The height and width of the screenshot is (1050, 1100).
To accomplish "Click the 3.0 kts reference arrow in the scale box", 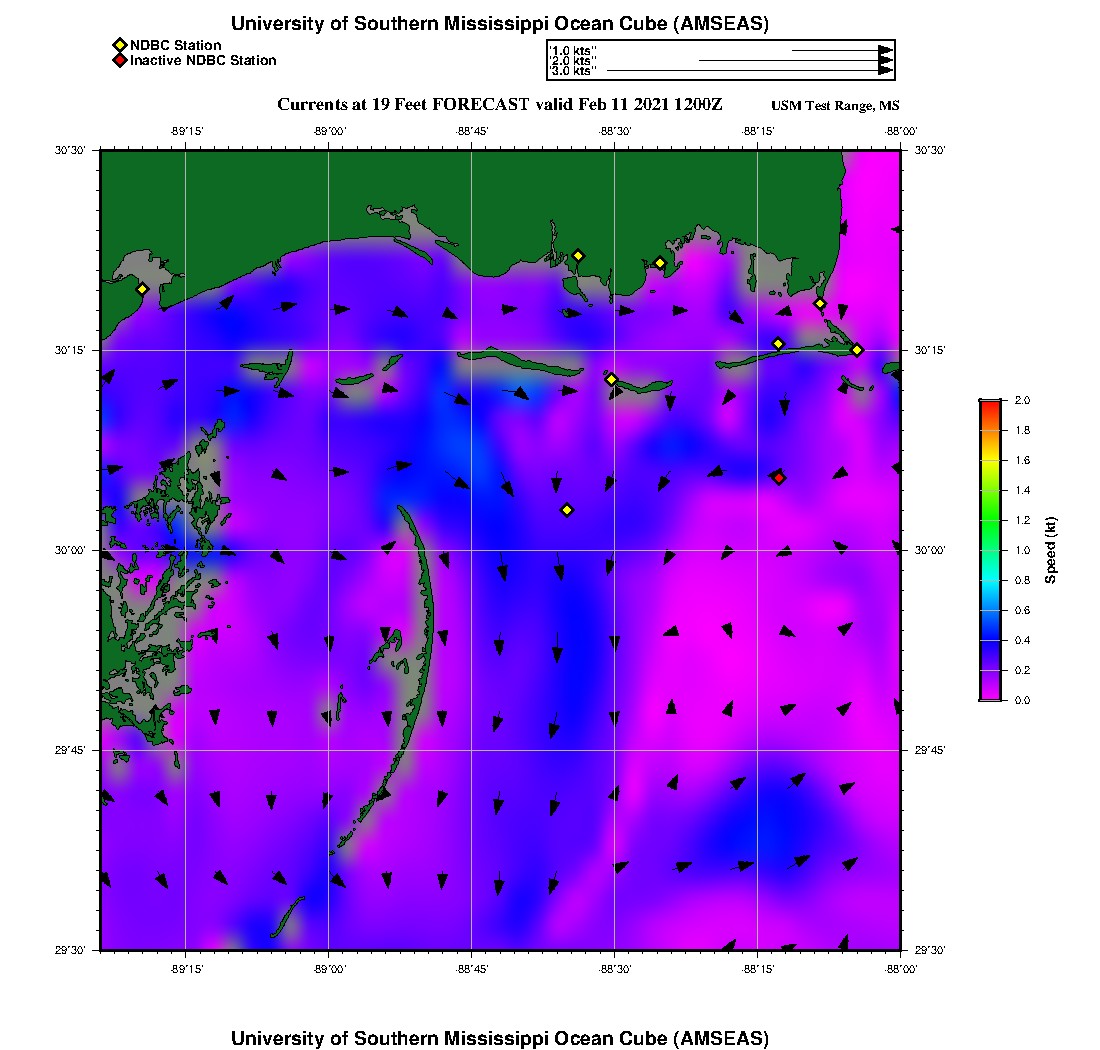I will click(x=750, y=70).
